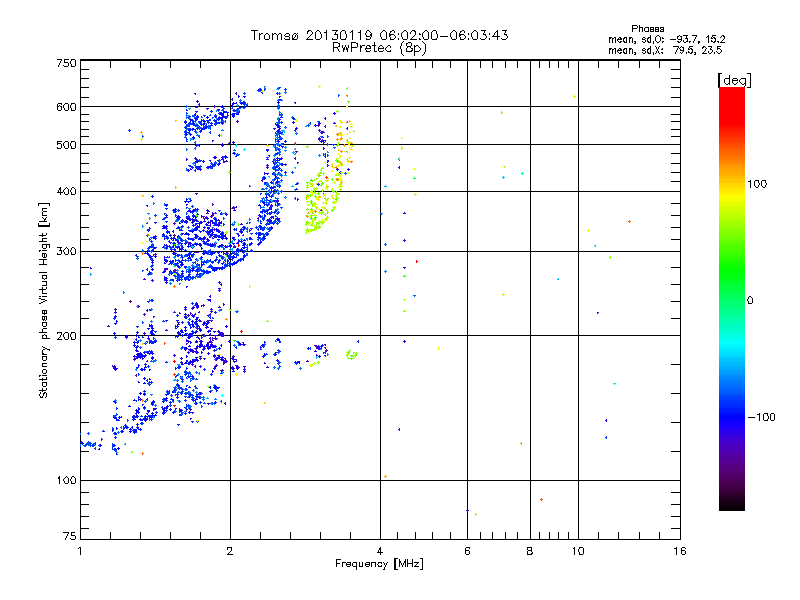Select the 'mean, sd,X: 79.5, 23.5' line
Viewport: 800px width, 600px height.
click(665, 50)
